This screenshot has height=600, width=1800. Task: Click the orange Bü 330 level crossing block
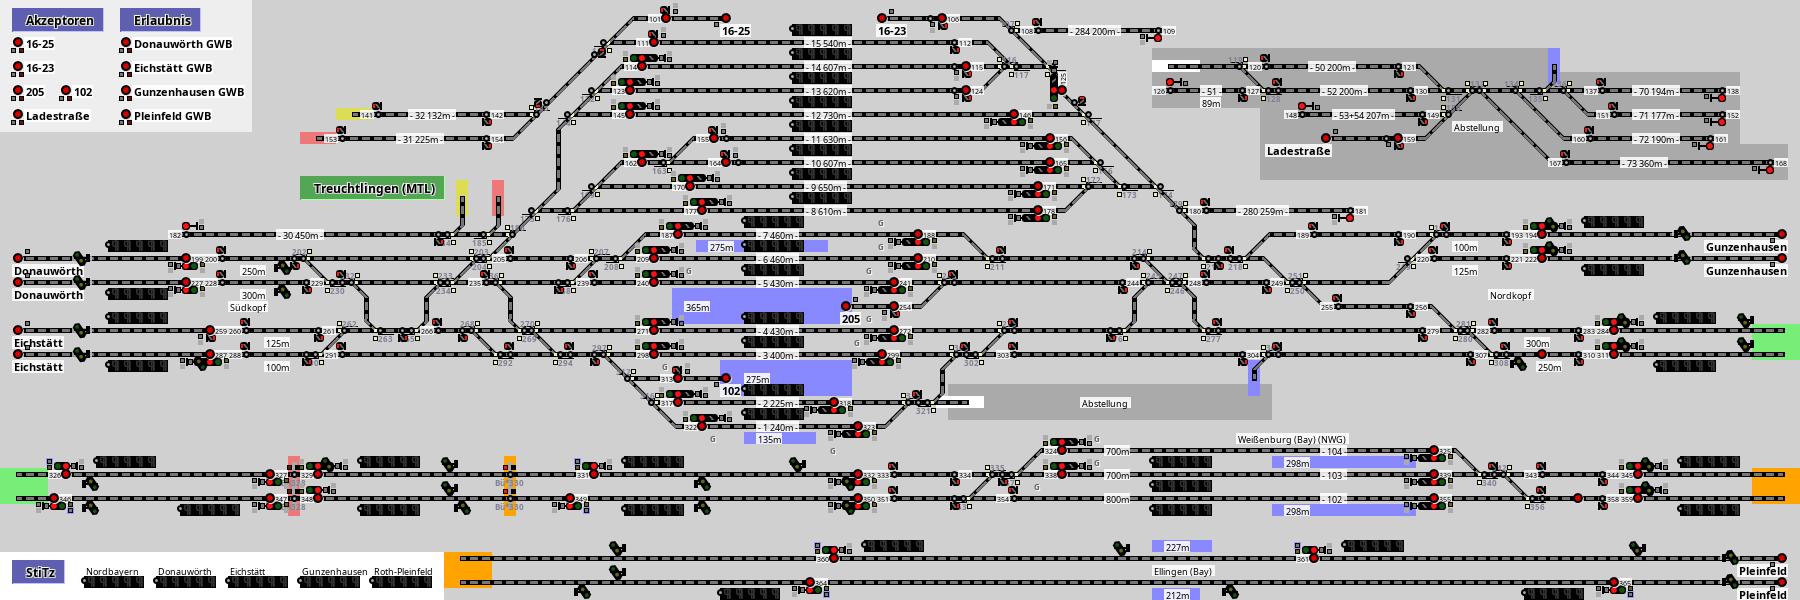tap(510, 486)
